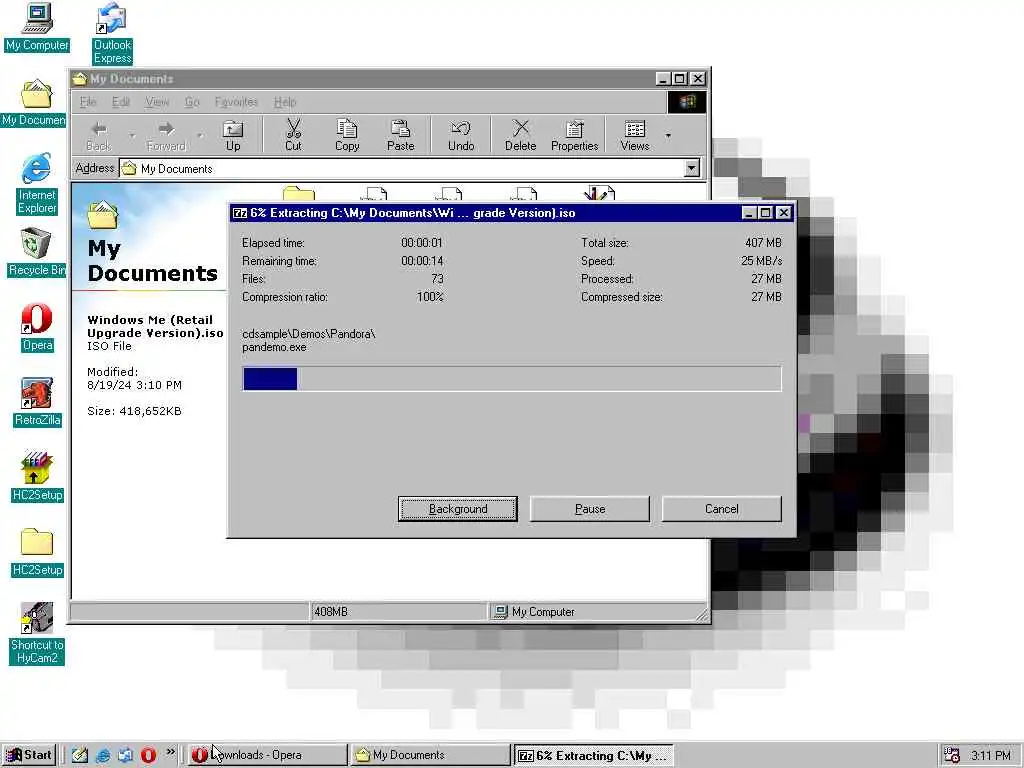The height and width of the screenshot is (768, 1024).
Task: Click Internet Explorer quick launch icon
Action: (x=103, y=755)
